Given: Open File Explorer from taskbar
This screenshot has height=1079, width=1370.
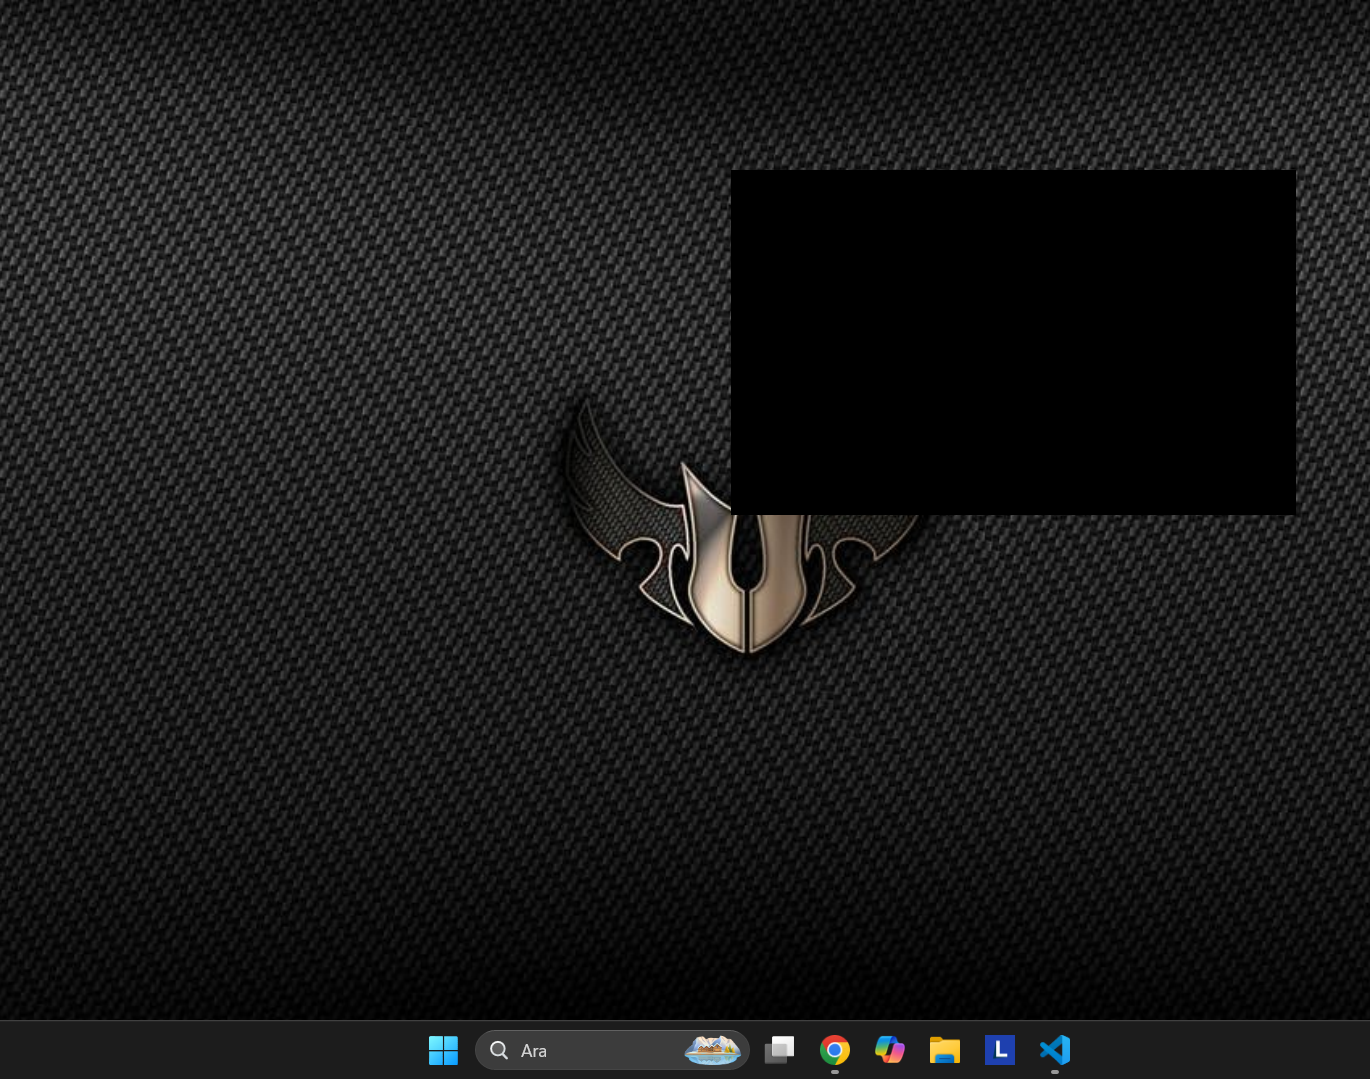Looking at the screenshot, I should (945, 1050).
